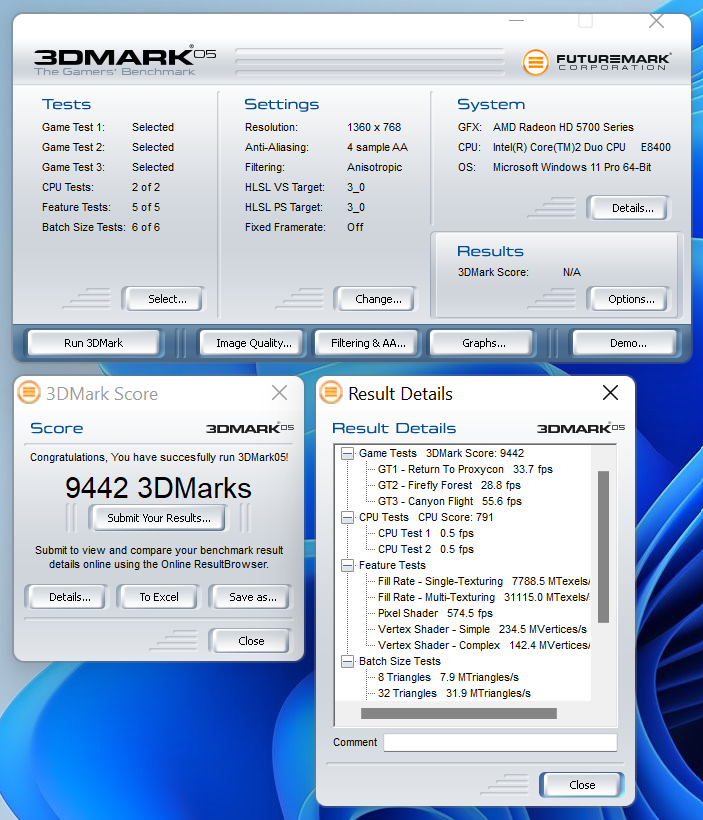Click Save as... in the Score window
Viewport: 703px width, 820px height.
(250, 597)
